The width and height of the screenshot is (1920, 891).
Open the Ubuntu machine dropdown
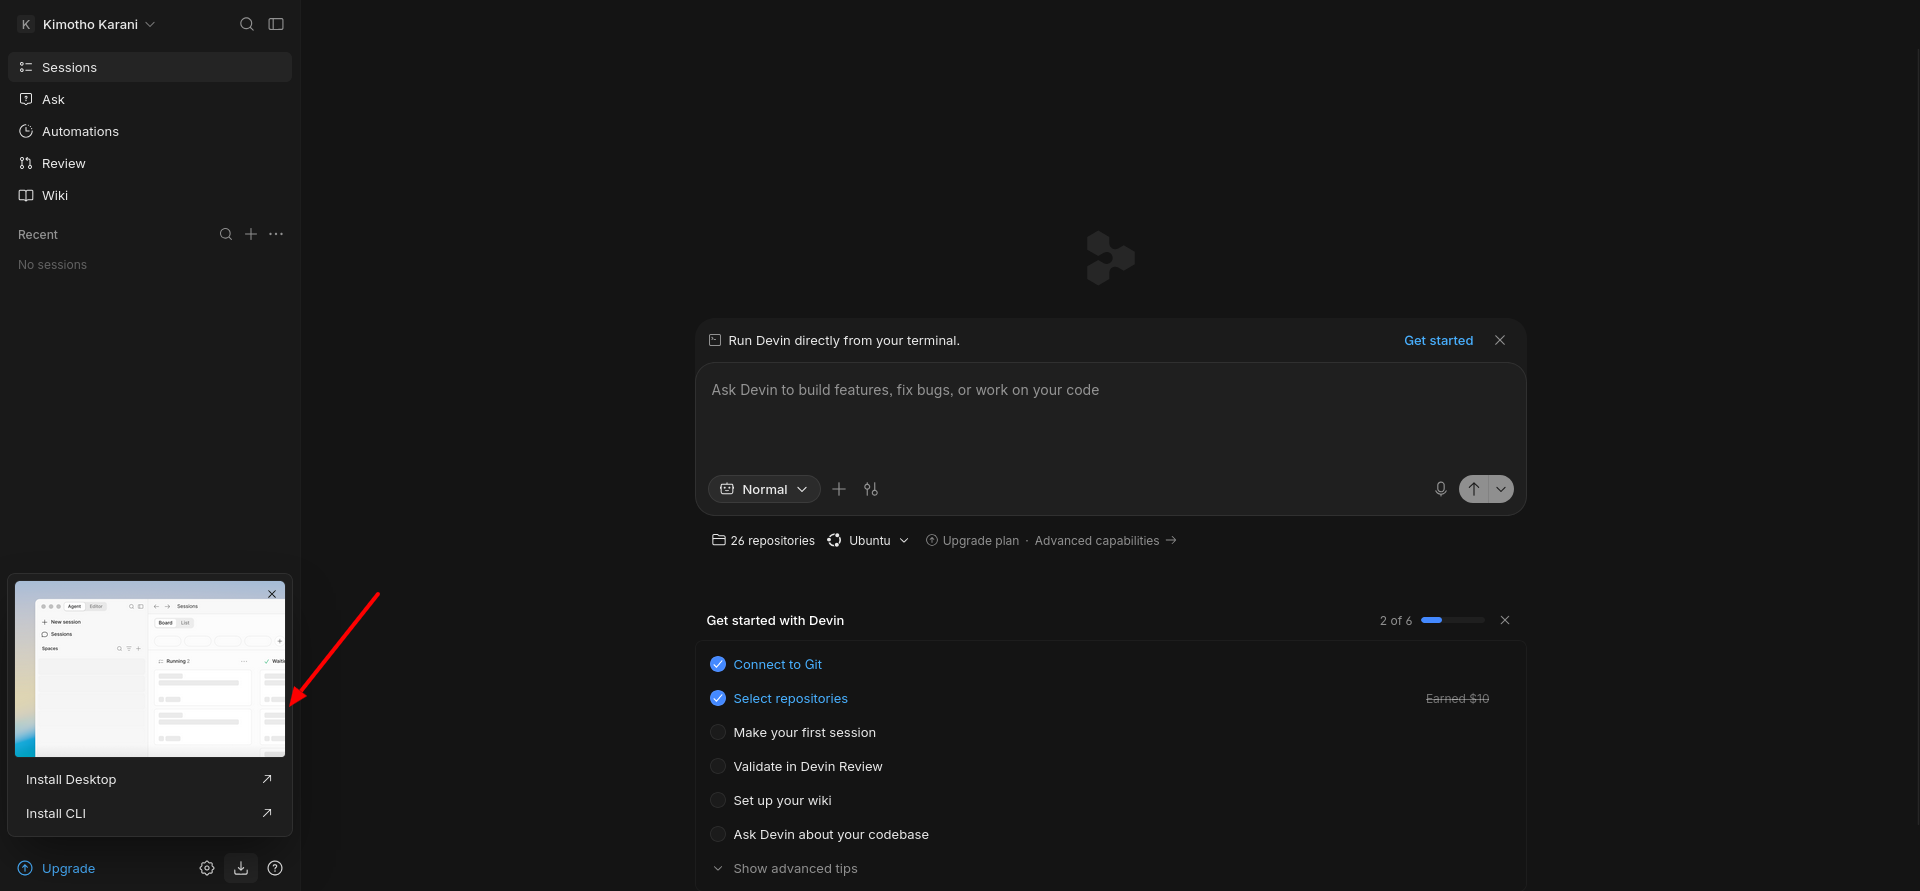click(868, 540)
